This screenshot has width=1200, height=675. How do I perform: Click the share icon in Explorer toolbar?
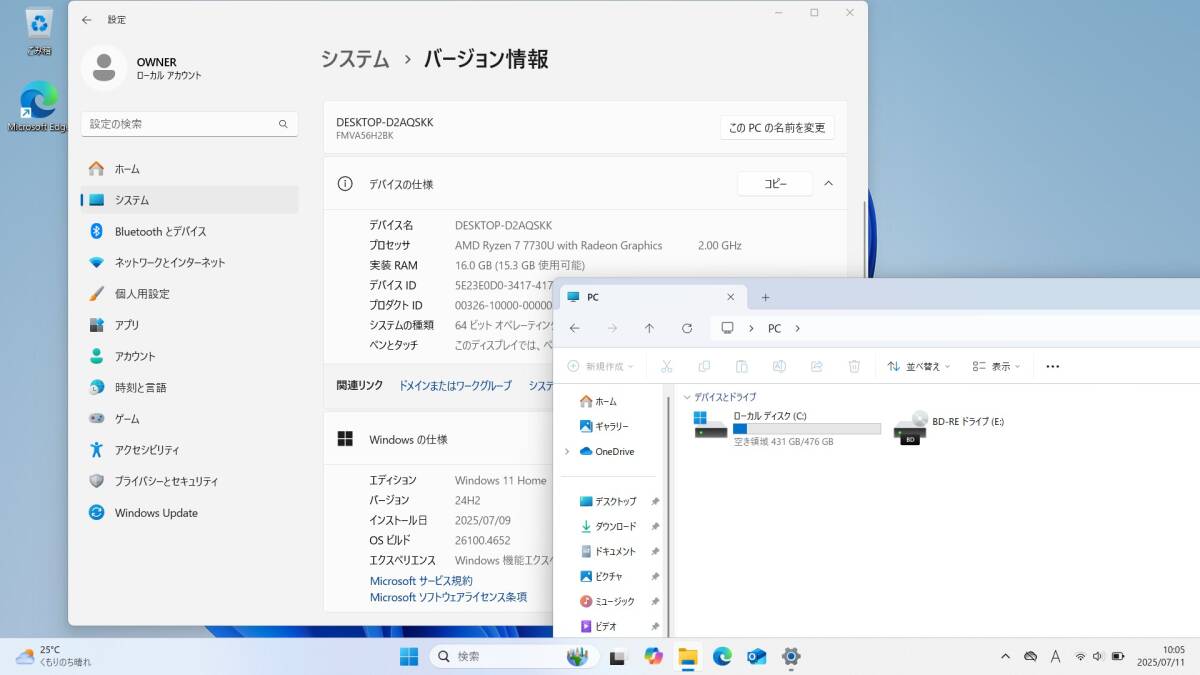[x=816, y=366]
